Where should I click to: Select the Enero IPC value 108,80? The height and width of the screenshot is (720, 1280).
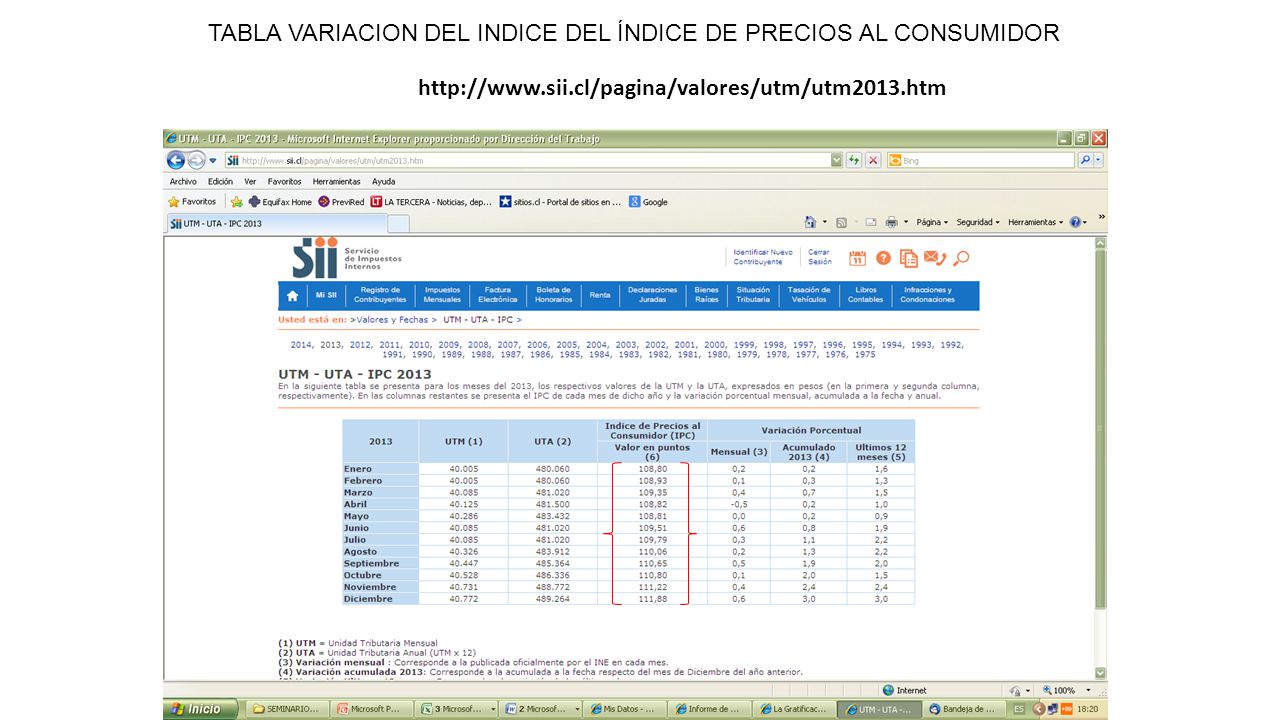[x=652, y=469]
